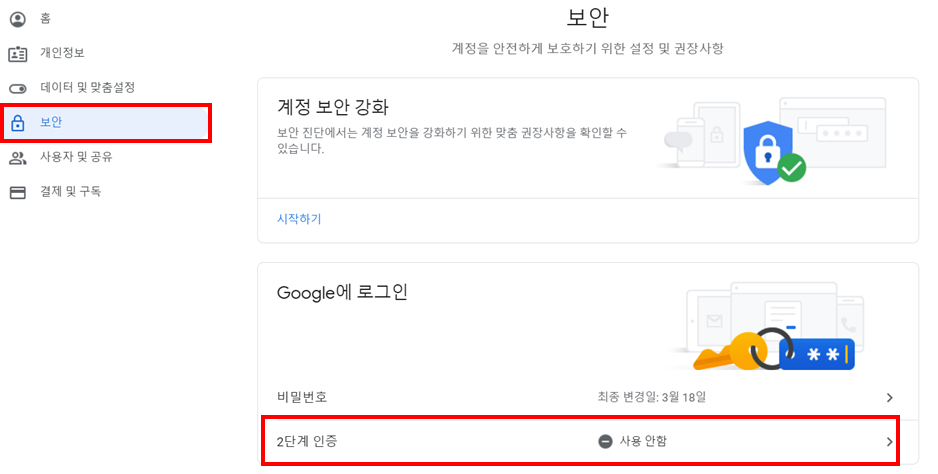The height and width of the screenshot is (474, 938).
Task: Open the 2단계 인증 settings row
Action: 307,441
